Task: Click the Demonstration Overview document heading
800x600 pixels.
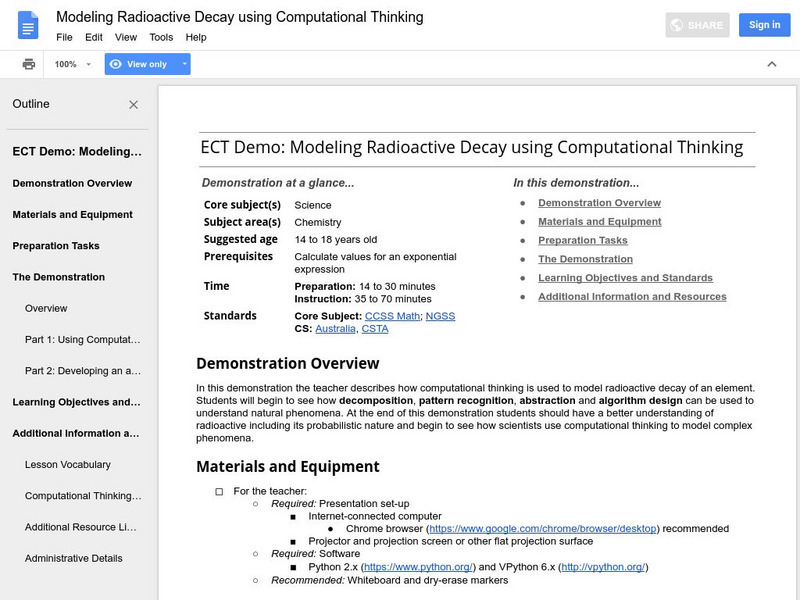Action: [288, 364]
